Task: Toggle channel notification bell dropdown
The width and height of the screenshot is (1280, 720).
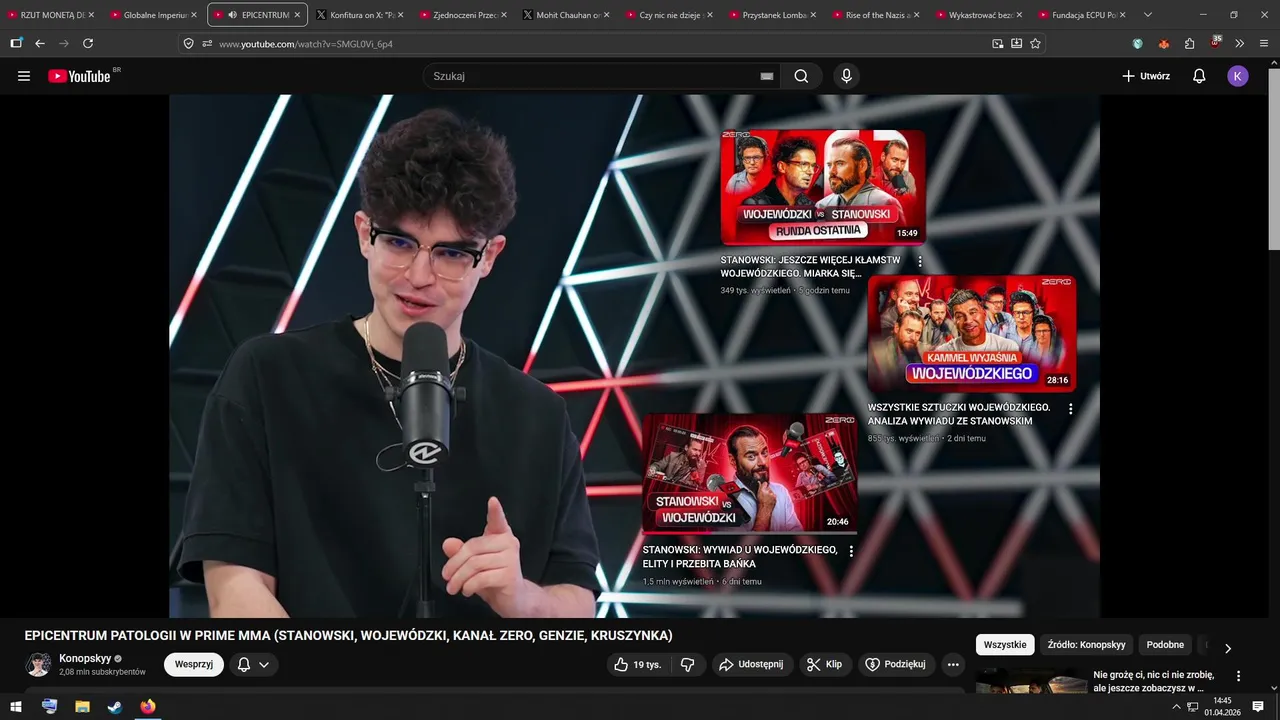Action: click(x=253, y=664)
